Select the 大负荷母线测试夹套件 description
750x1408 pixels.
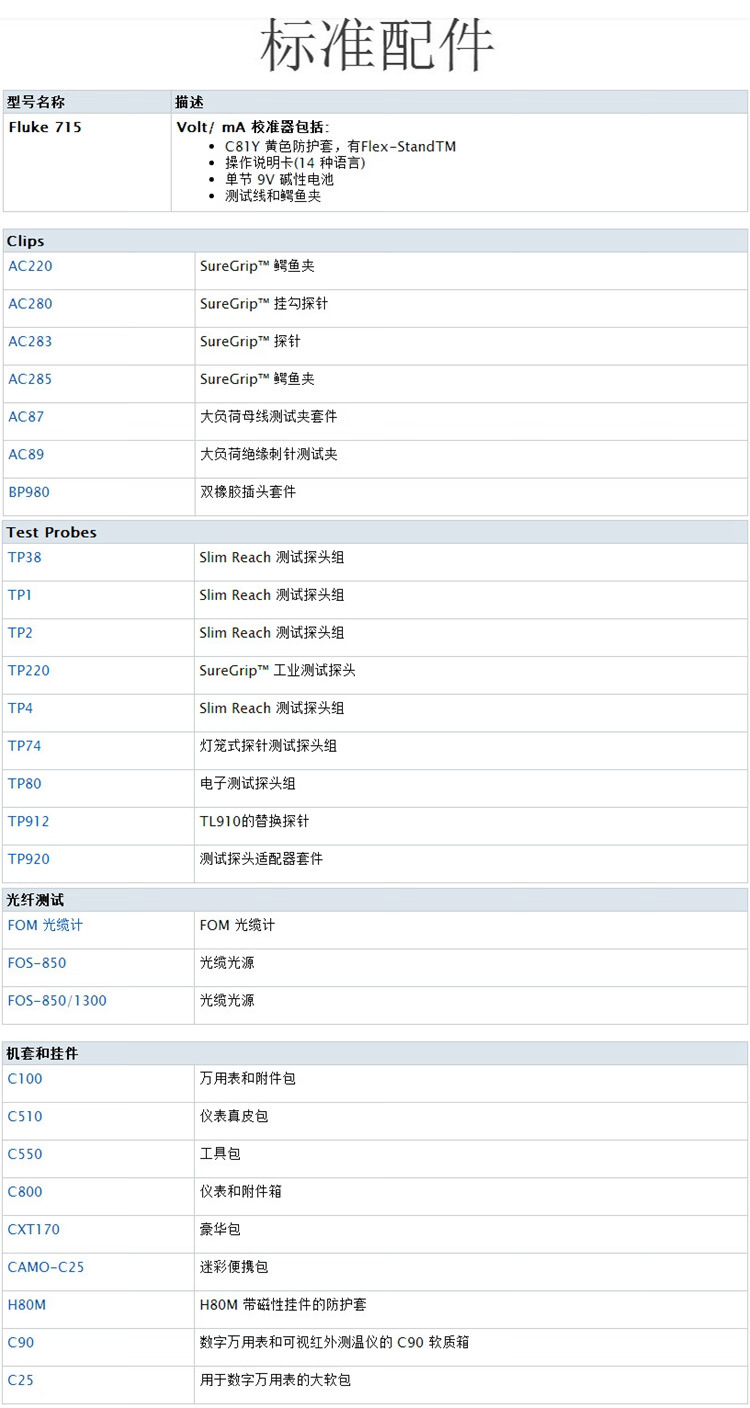click(x=268, y=417)
